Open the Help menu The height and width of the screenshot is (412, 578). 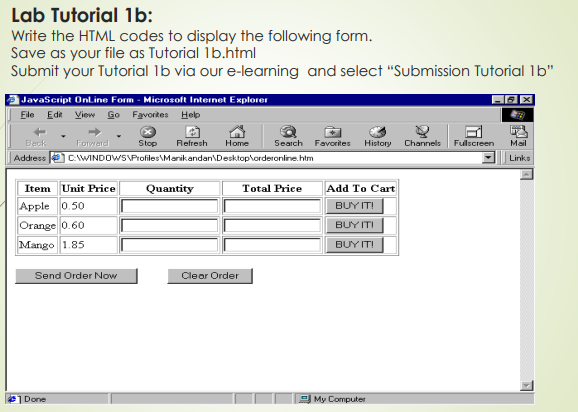pyautogui.click(x=191, y=115)
